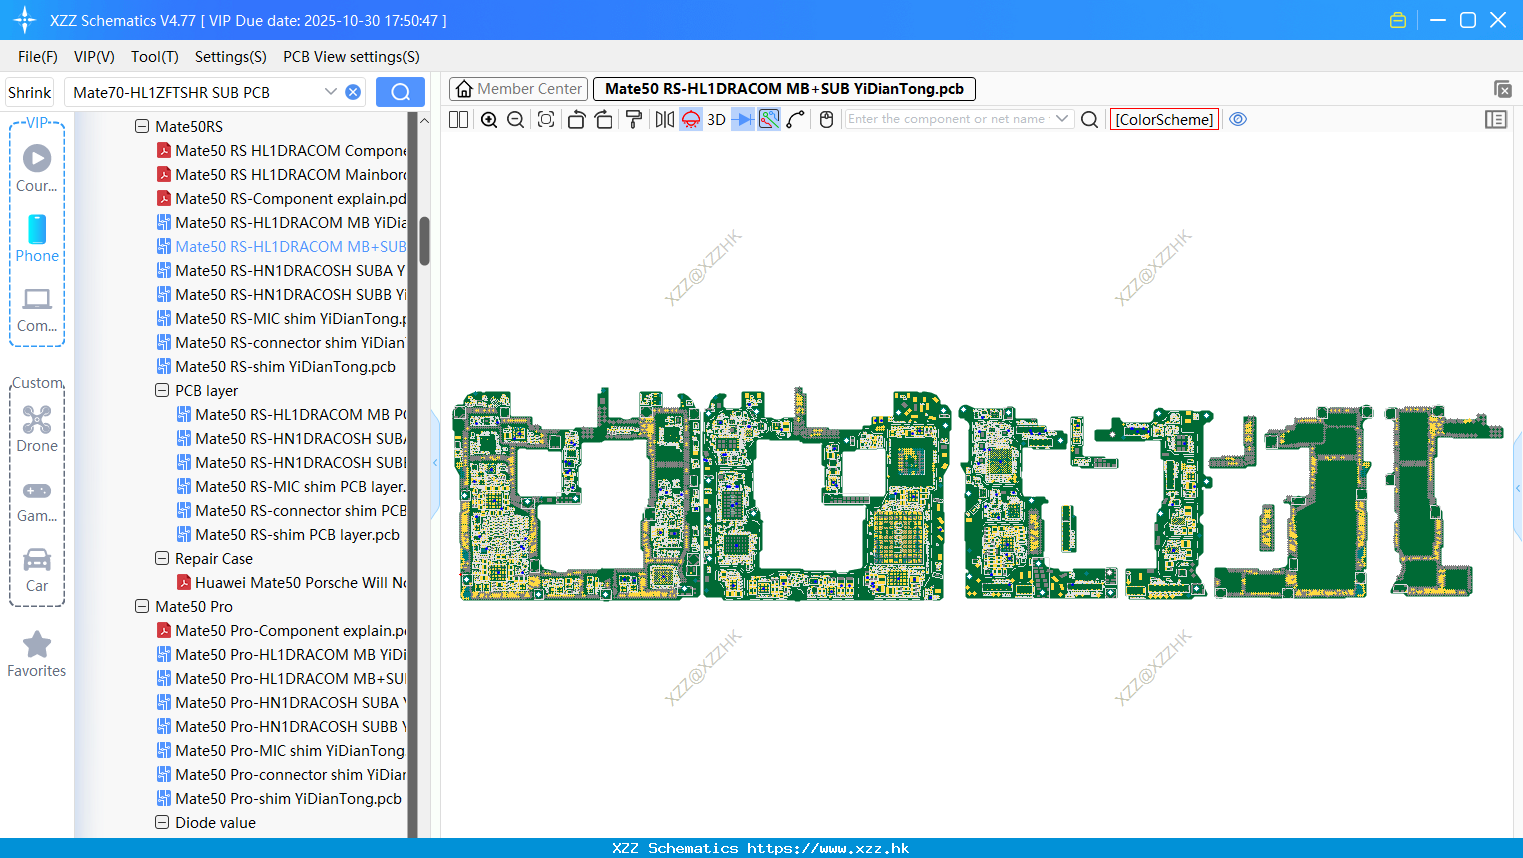
Task: Open Huawei Mate50 Porsche repair case PDF
Action: tap(292, 583)
